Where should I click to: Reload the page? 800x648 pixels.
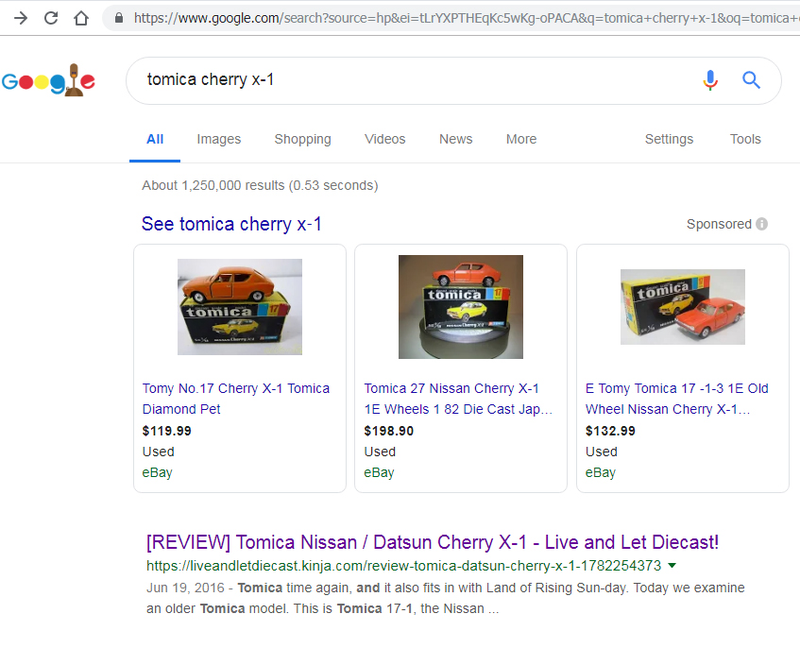(51, 18)
